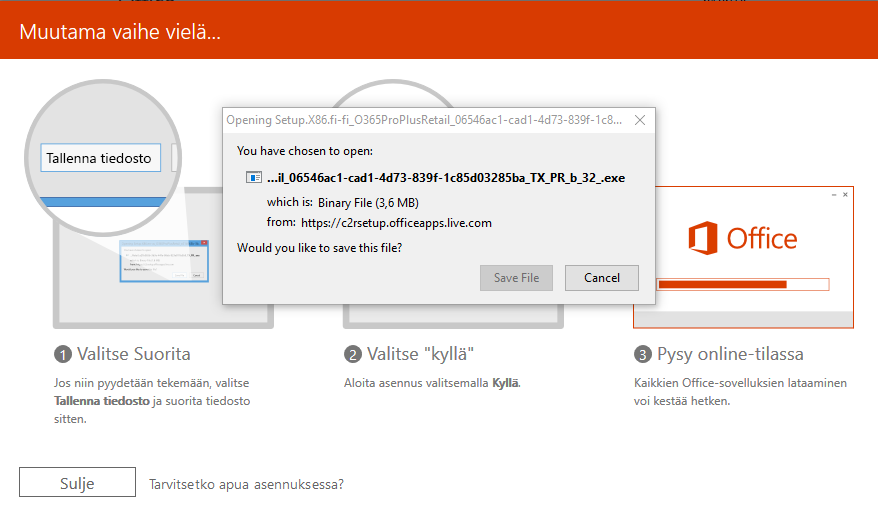The image size is (878, 517).
Task: Click the small dialog thumbnail in step one
Action: 164,261
